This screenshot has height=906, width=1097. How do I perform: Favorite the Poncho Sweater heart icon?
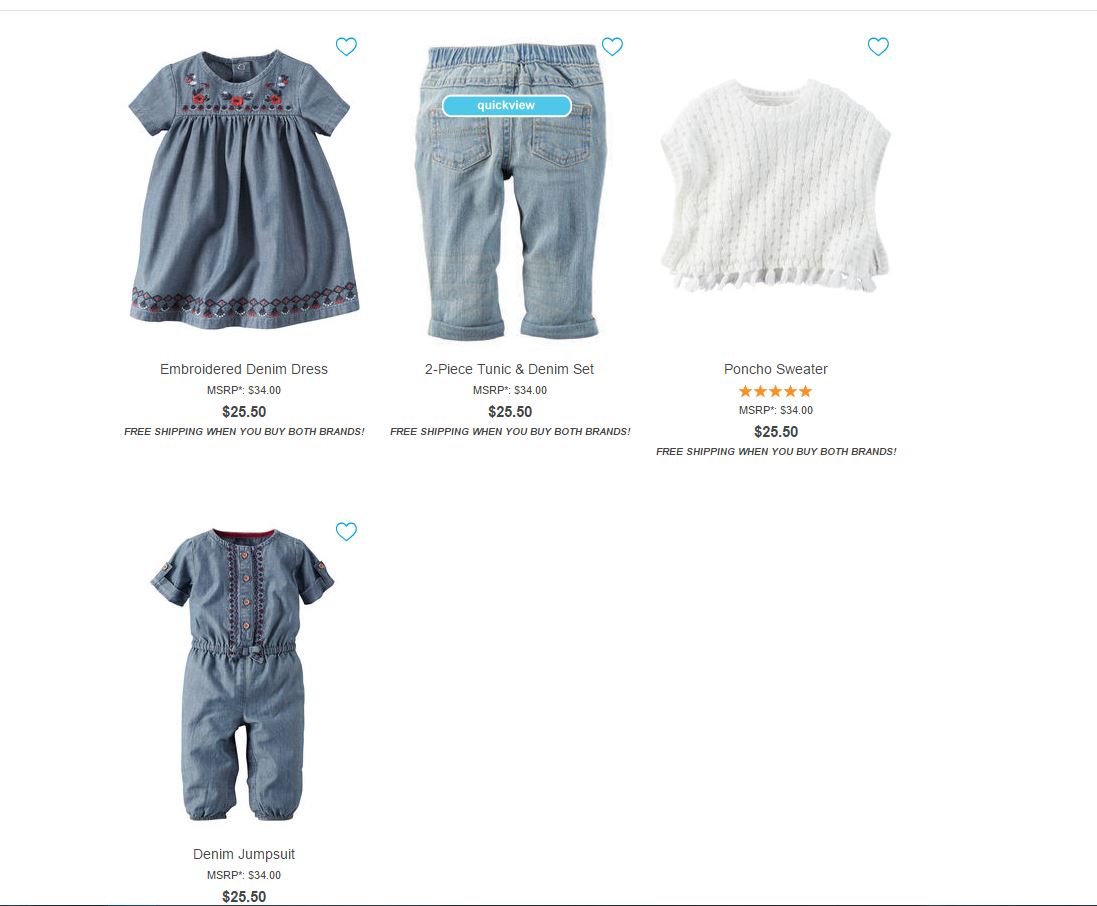coord(878,47)
